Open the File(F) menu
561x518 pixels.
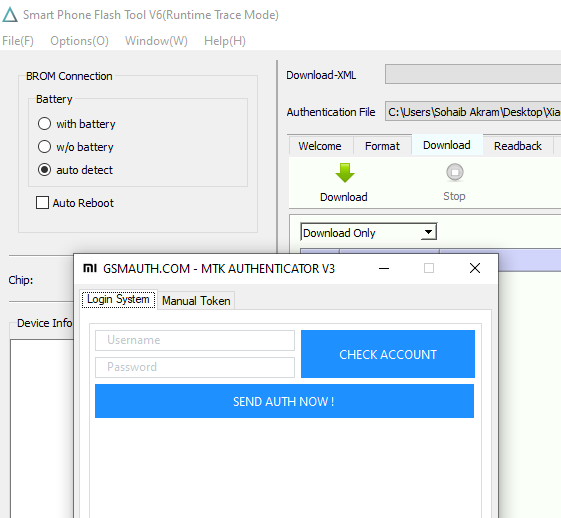(x=18, y=41)
